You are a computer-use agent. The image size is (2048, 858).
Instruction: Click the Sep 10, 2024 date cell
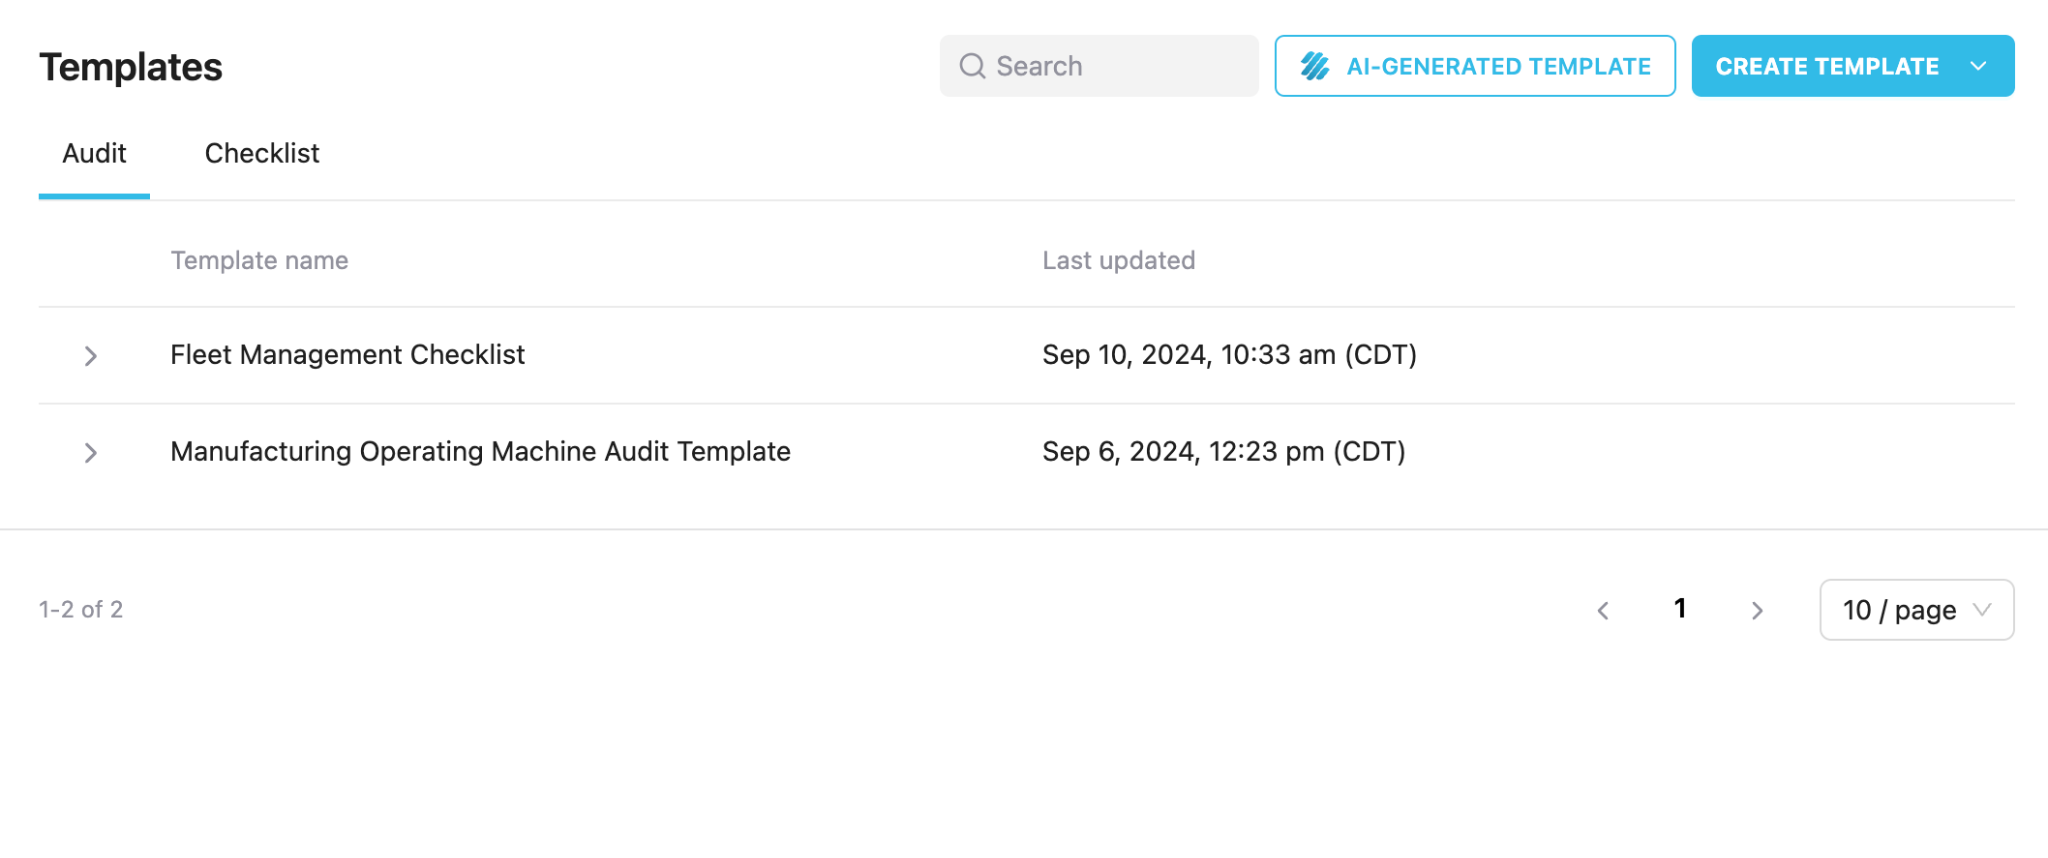click(1229, 355)
